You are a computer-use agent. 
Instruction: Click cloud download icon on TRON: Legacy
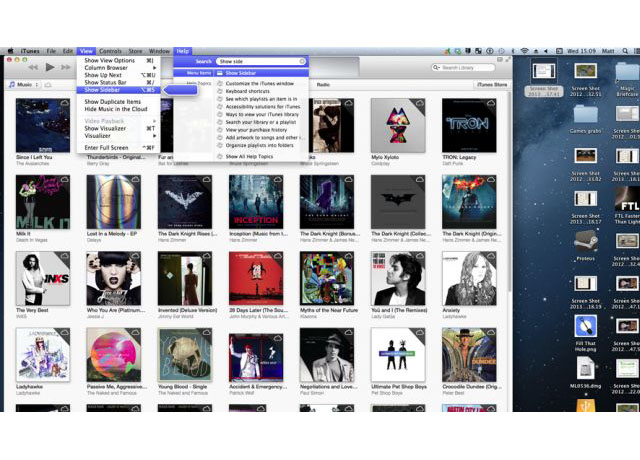[x=491, y=103]
